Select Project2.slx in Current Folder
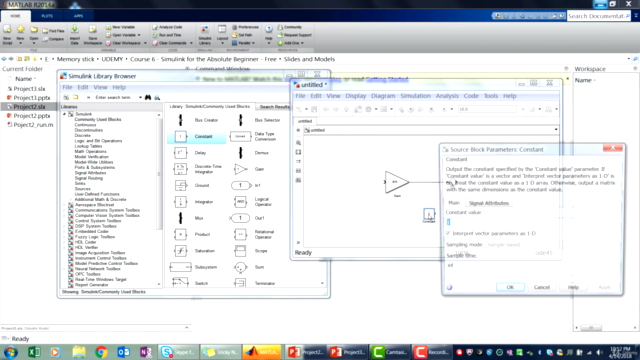 tap(29, 107)
